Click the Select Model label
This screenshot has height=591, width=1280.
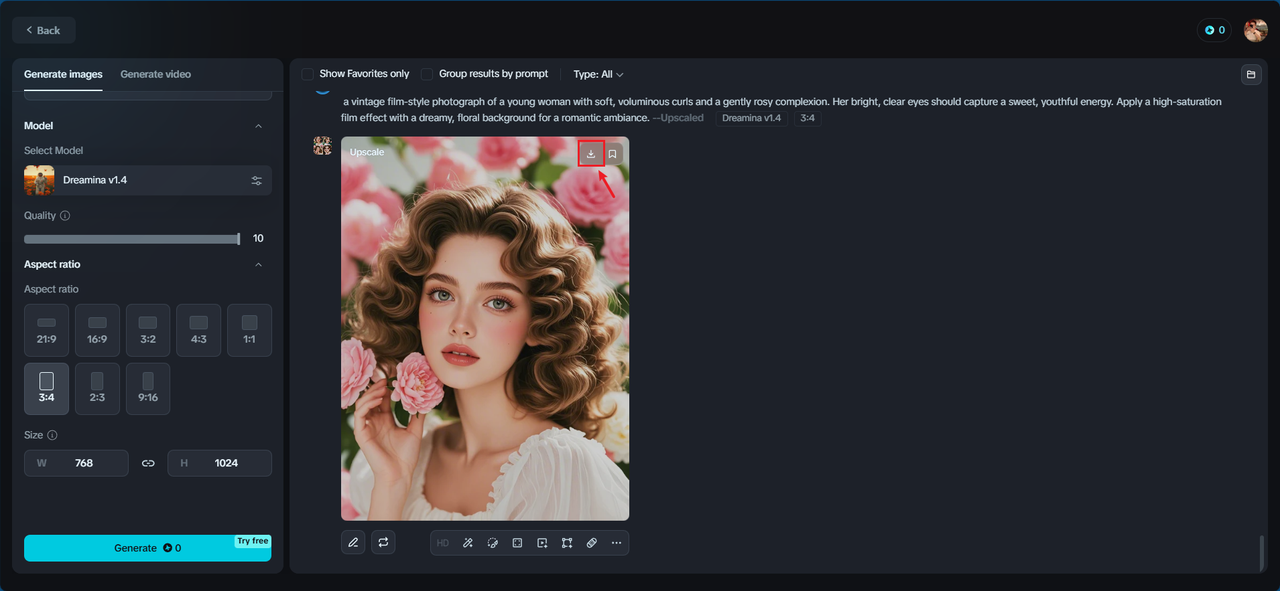[x=54, y=151]
